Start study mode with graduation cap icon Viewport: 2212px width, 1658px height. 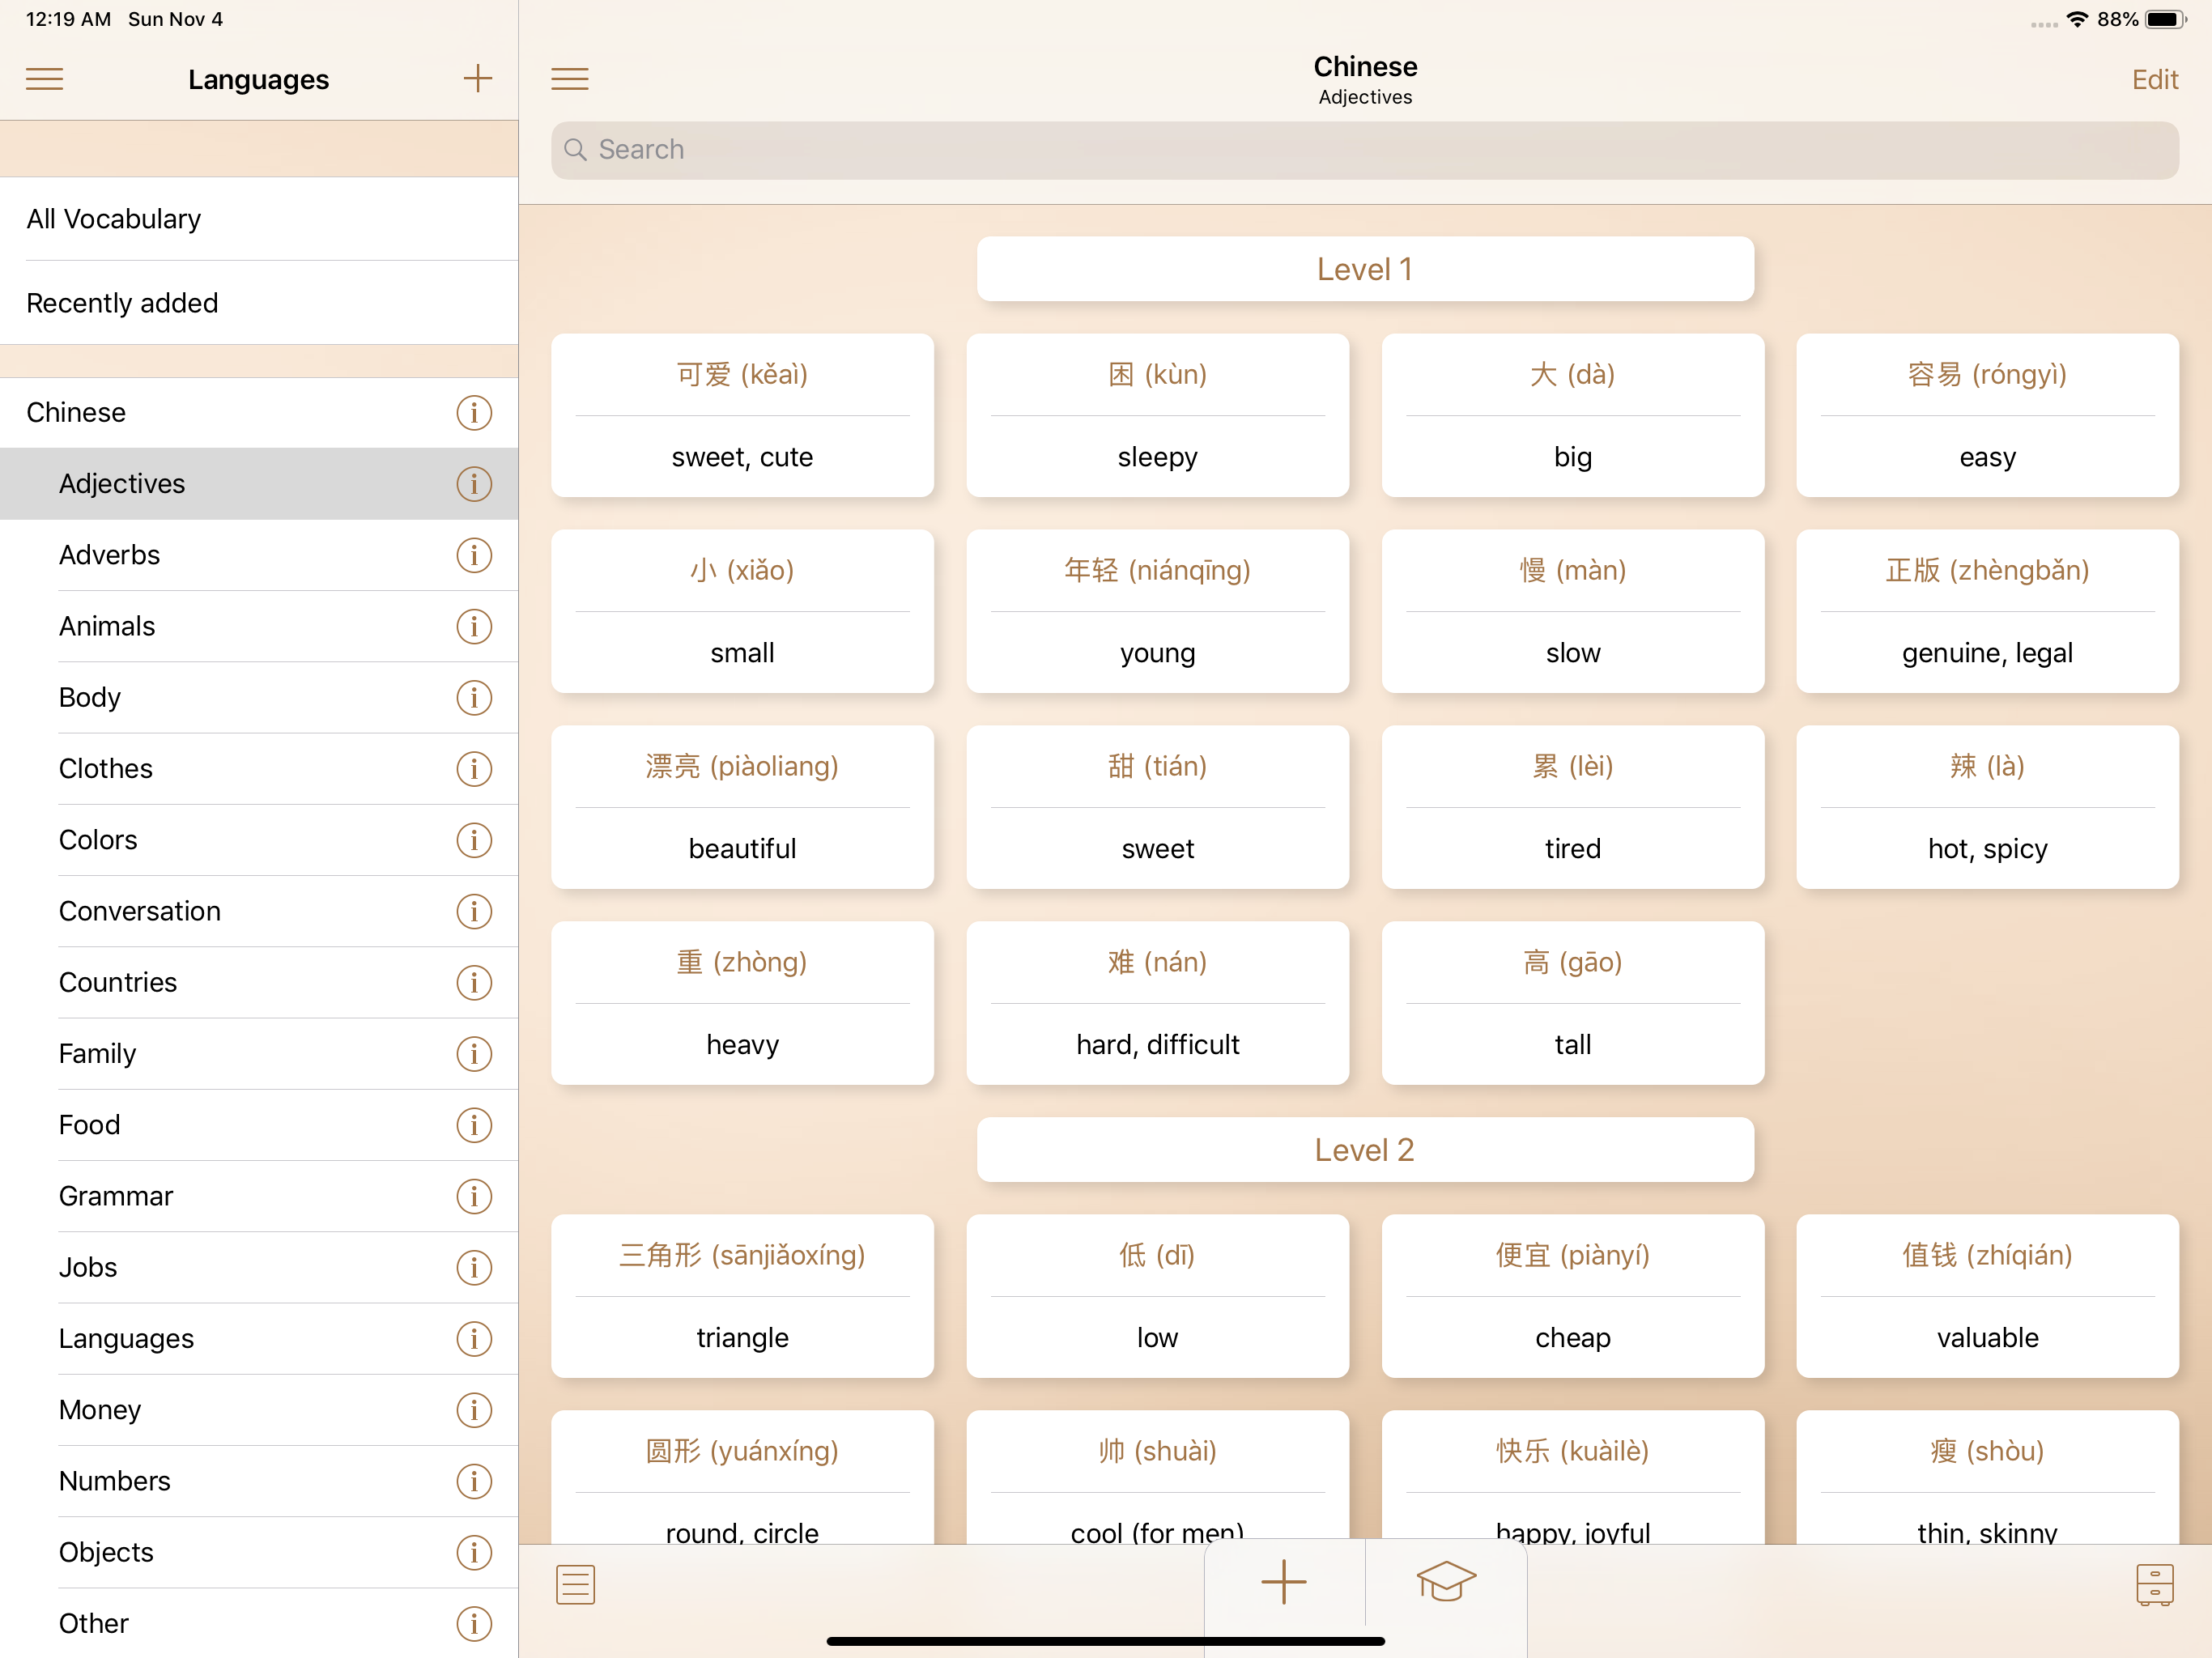pos(1446,1582)
